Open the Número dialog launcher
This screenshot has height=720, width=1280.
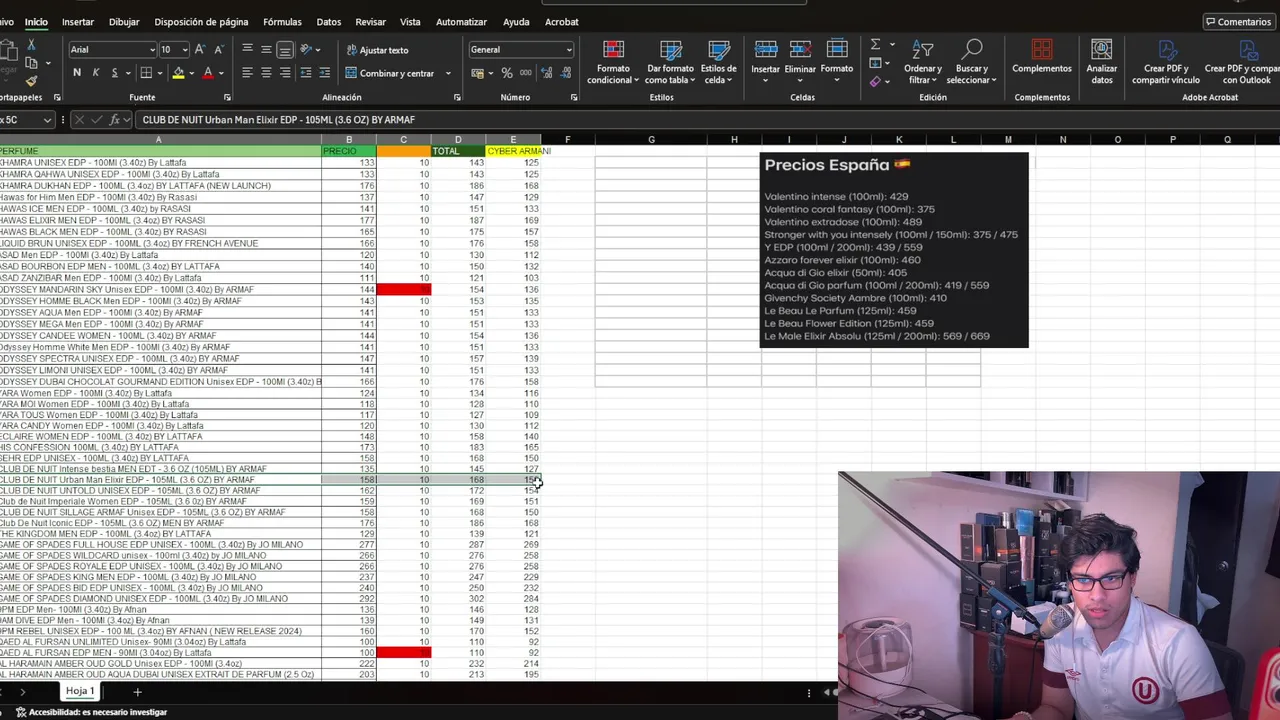574,97
